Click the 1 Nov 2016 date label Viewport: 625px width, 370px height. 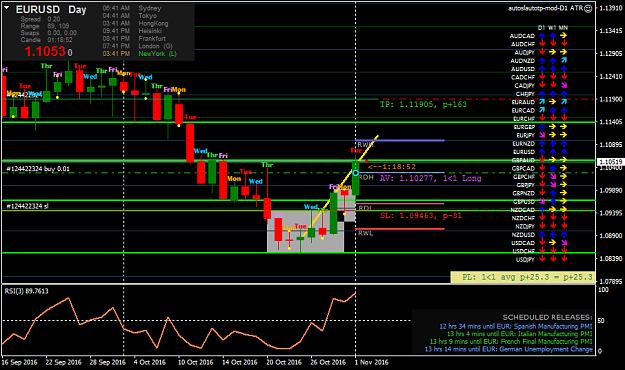371,362
